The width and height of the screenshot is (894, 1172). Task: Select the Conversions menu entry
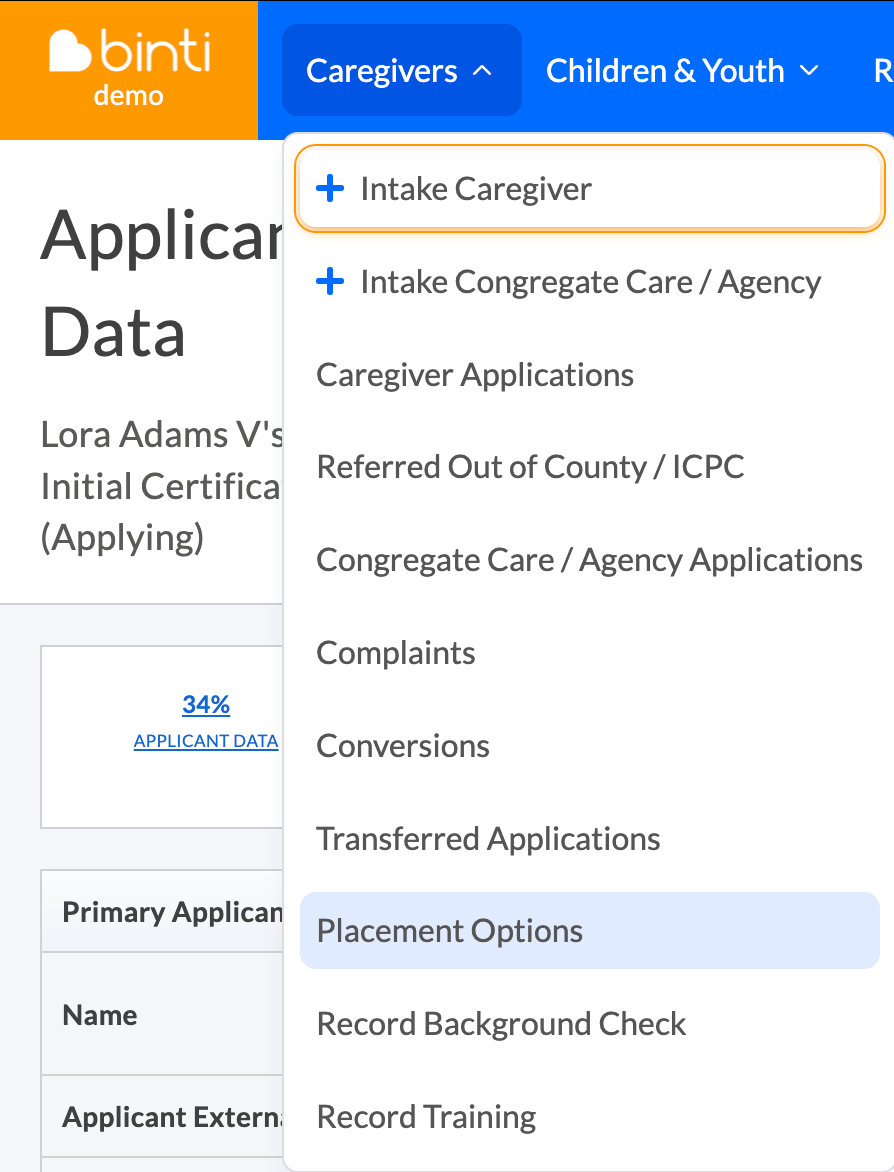tap(403, 746)
